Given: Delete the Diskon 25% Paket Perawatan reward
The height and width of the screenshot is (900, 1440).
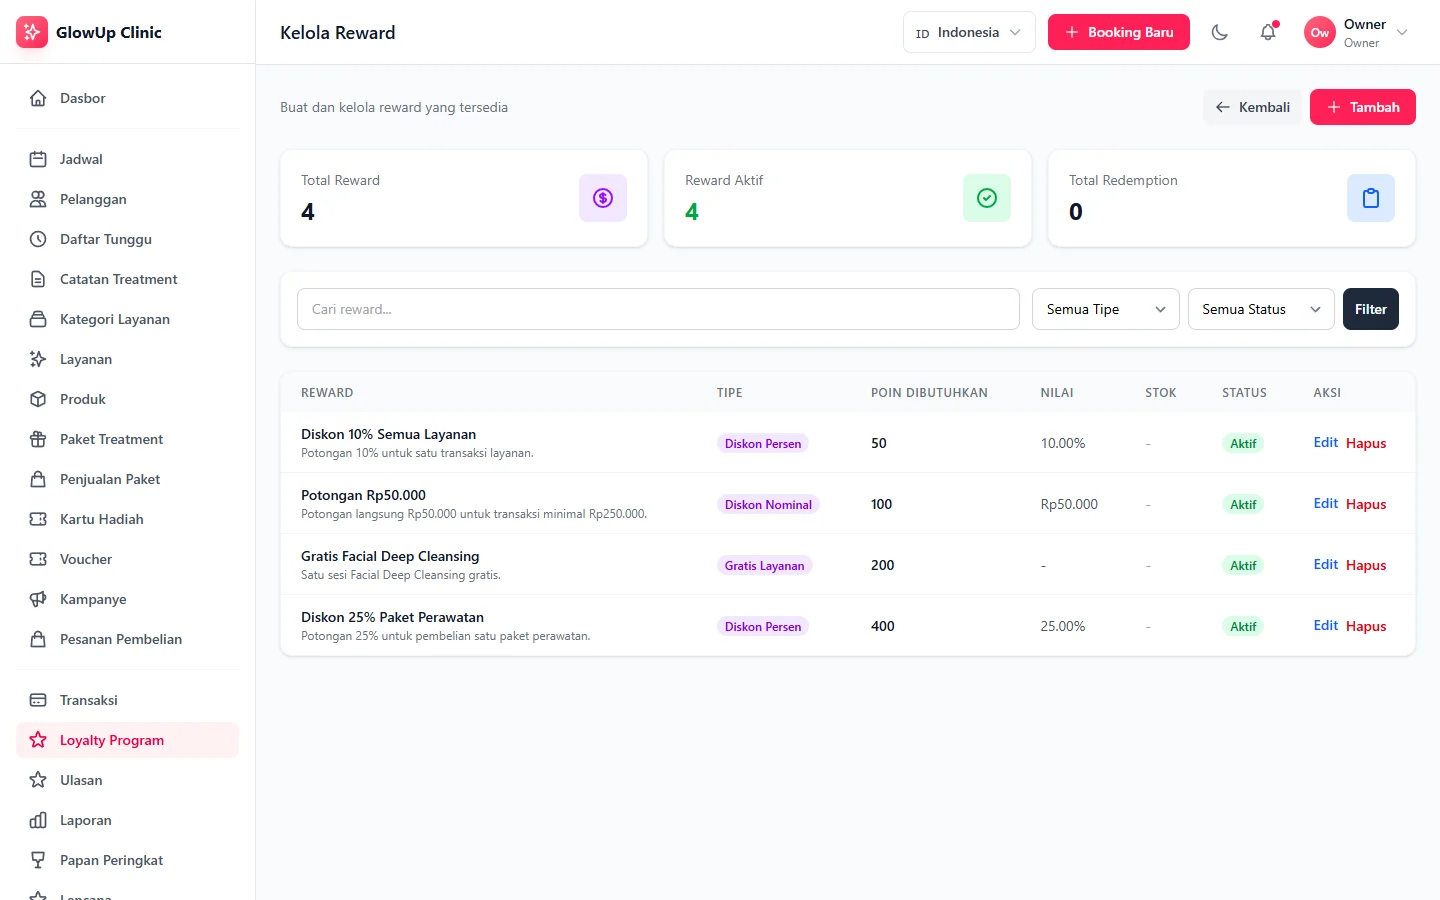Looking at the screenshot, I should [1366, 626].
